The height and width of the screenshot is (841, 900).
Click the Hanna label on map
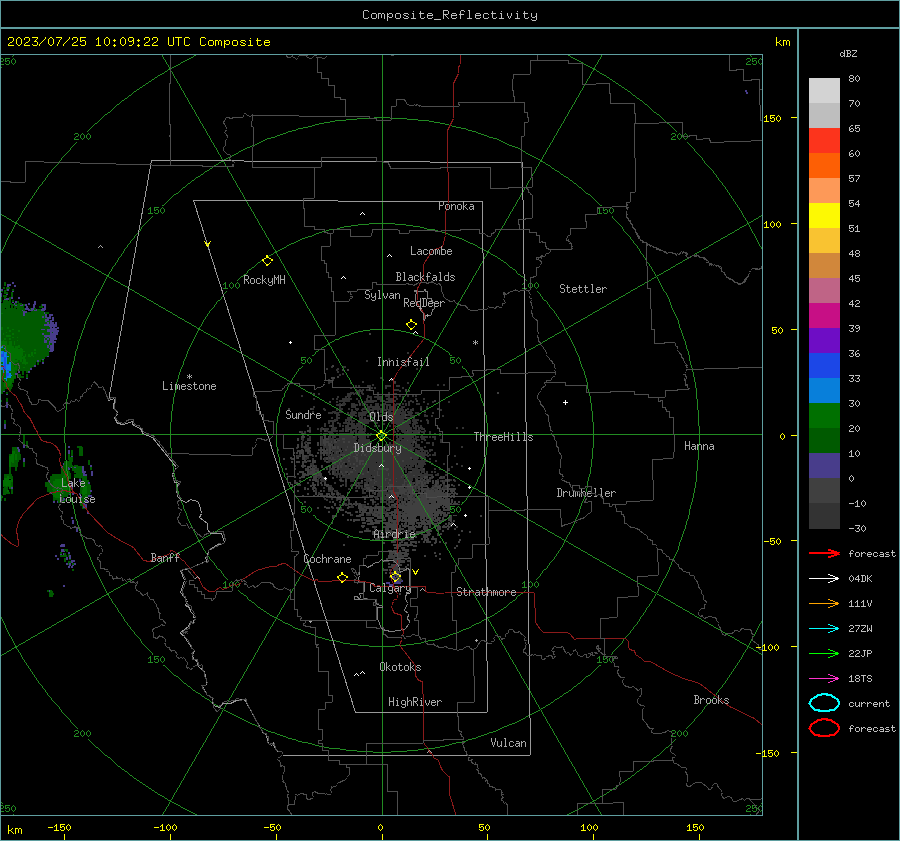(x=699, y=446)
